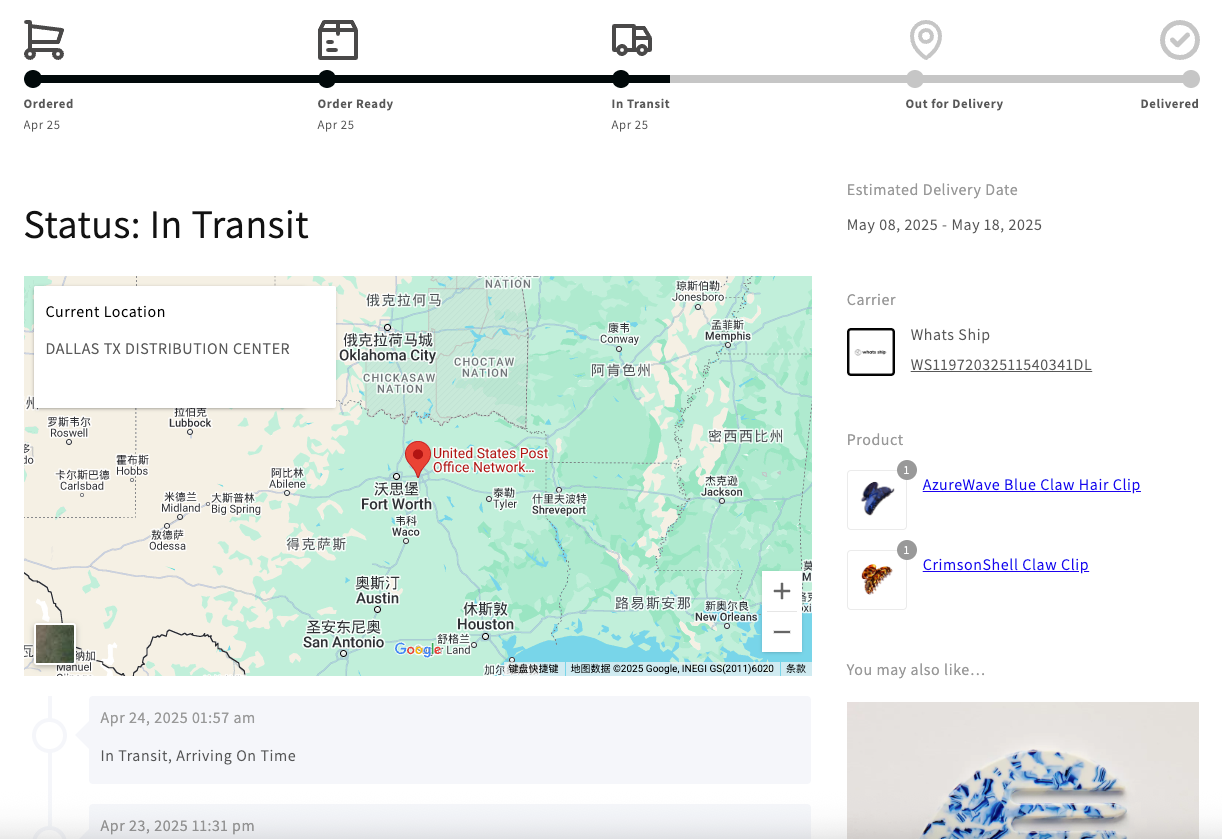Open tracking number WS11972032511540341DL
This screenshot has width=1222, height=839.
pyautogui.click(x=1001, y=365)
